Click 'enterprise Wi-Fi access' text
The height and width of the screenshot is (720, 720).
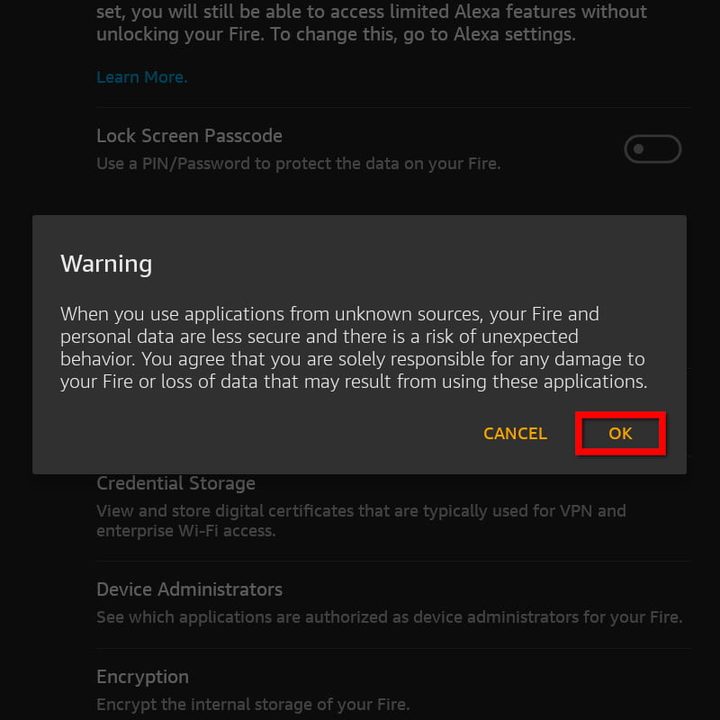[x=185, y=531]
